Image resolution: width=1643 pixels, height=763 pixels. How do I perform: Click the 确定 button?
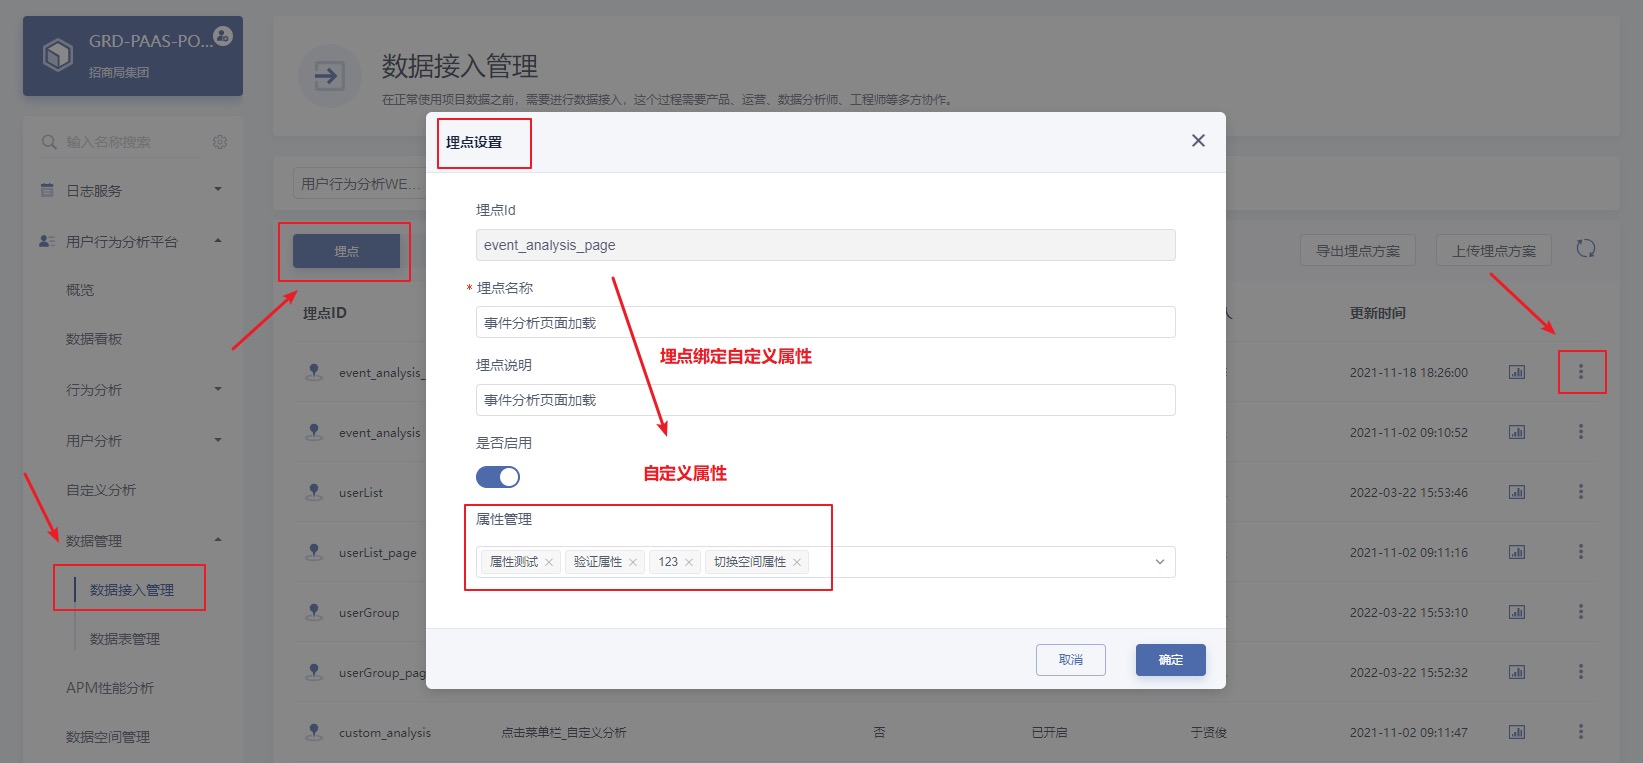pos(1171,660)
